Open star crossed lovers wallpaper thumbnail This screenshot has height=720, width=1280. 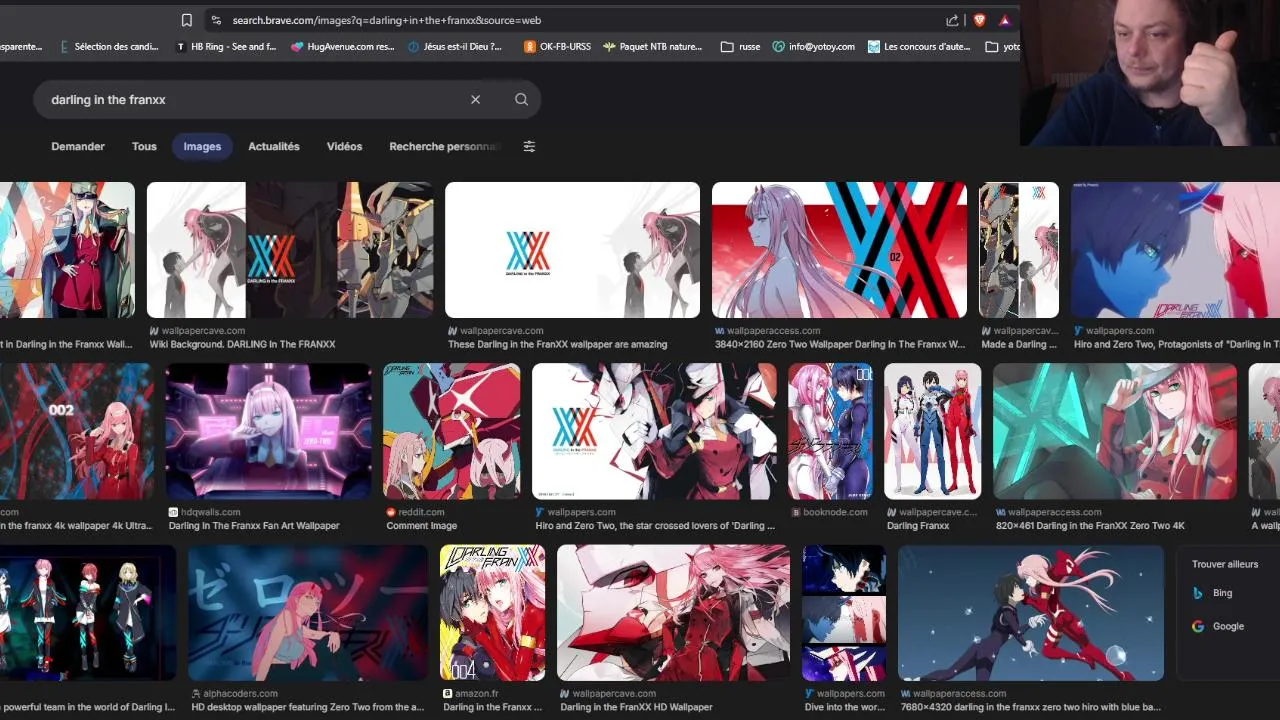pyautogui.click(x=654, y=431)
